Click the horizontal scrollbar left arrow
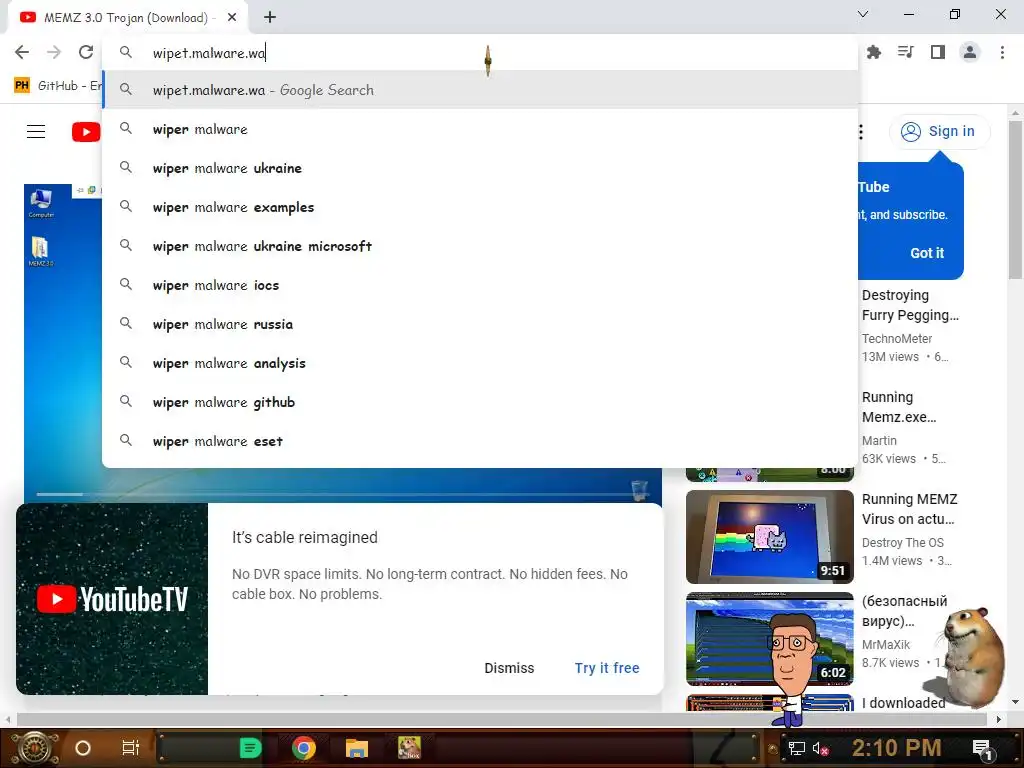Image resolution: width=1024 pixels, height=768 pixels. pyautogui.click(x=7, y=720)
